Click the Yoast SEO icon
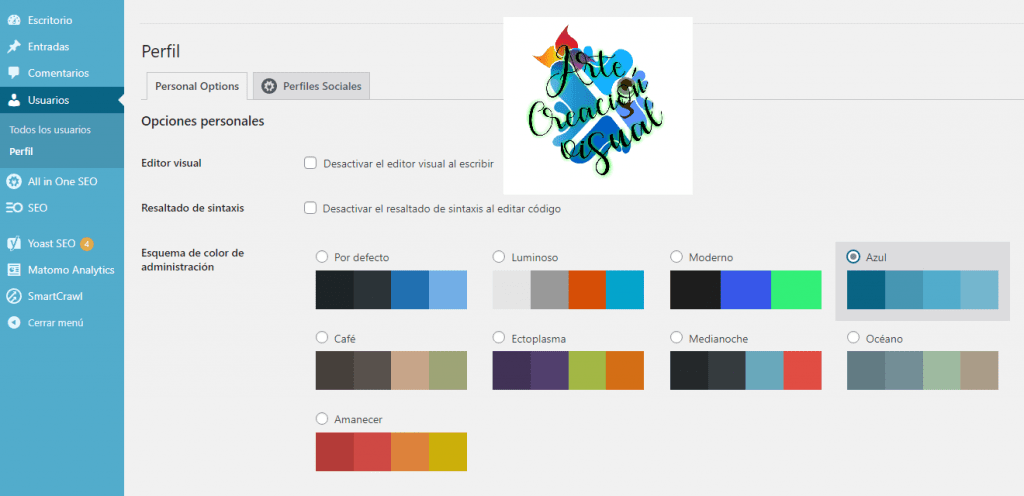 click(x=14, y=243)
